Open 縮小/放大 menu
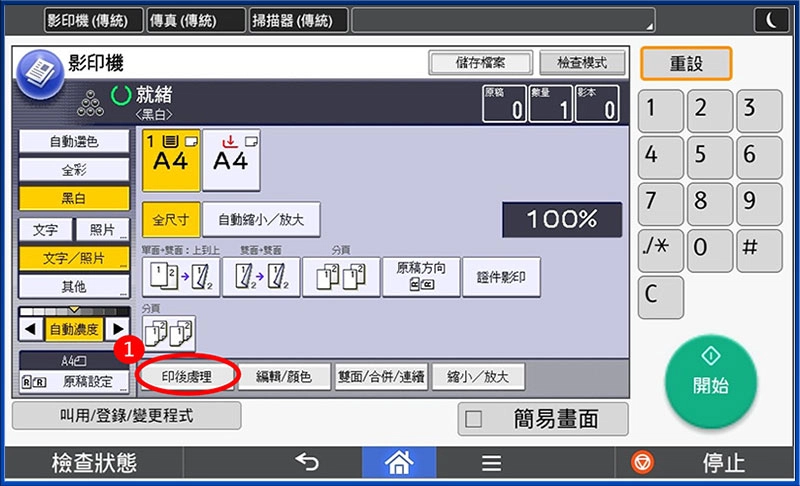This screenshot has width=800, height=486. pyautogui.click(x=478, y=377)
